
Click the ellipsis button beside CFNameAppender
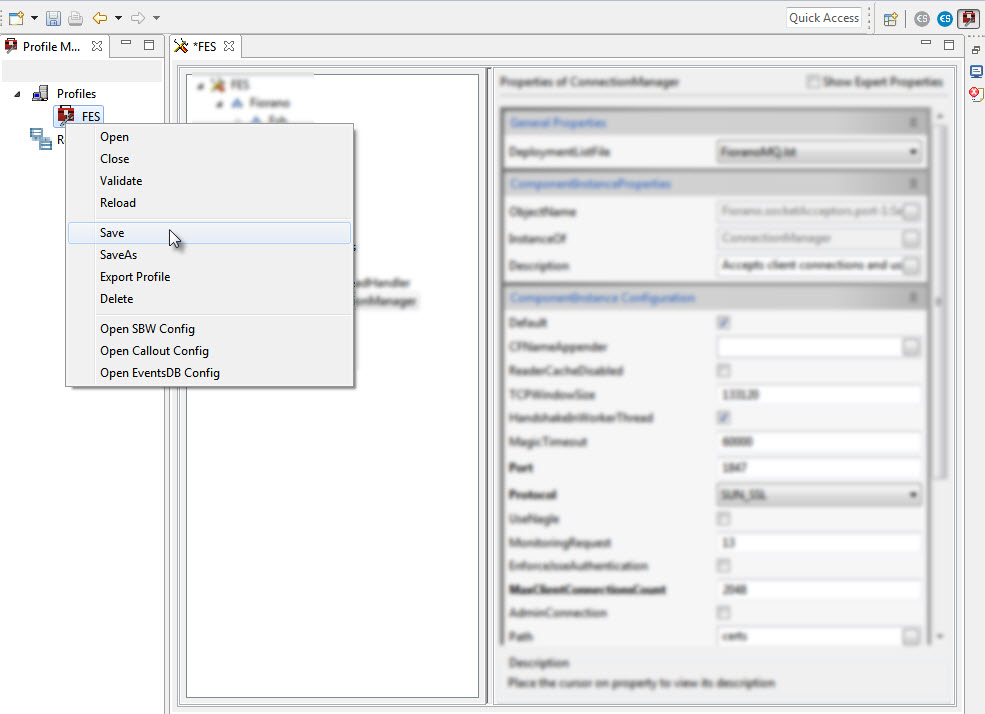click(x=911, y=347)
